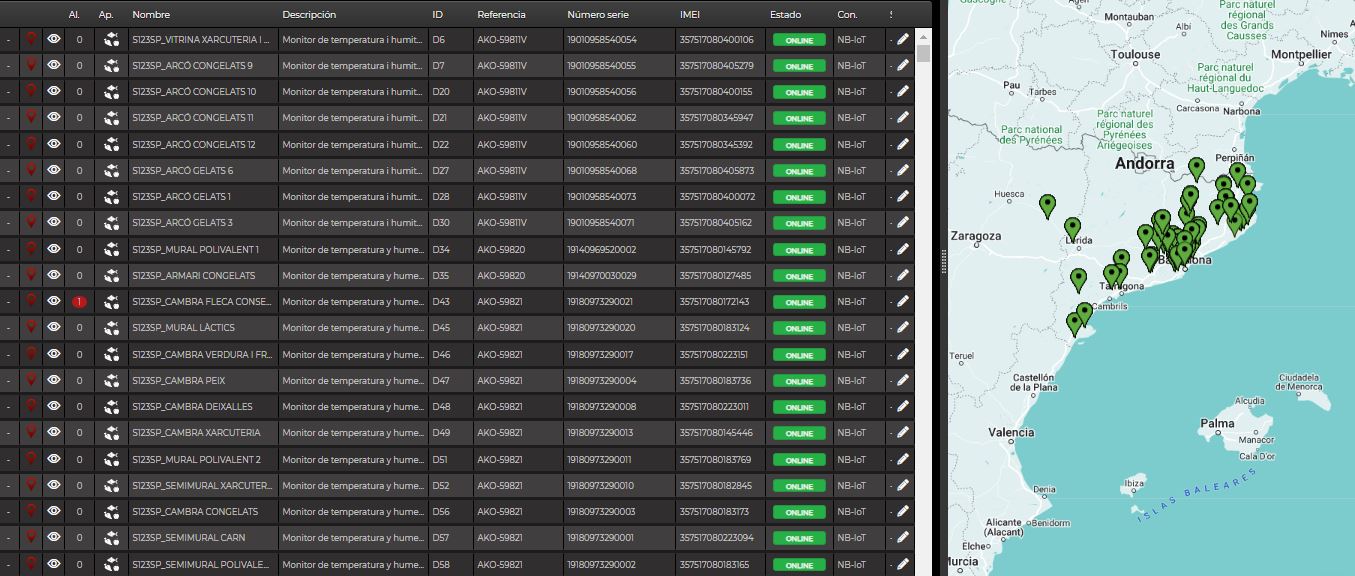Click the Ap. icon for ARCÓ GELATS 3
Screen dimensions: 1355x576
[x=111, y=223]
